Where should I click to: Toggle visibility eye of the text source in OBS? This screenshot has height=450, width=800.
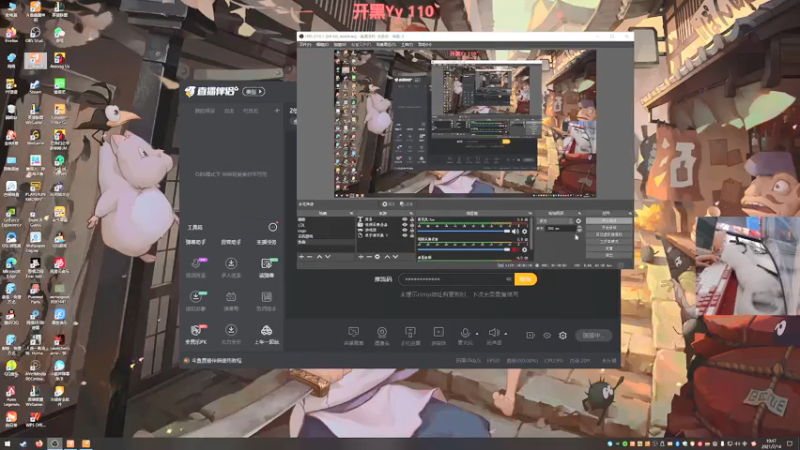(x=405, y=219)
